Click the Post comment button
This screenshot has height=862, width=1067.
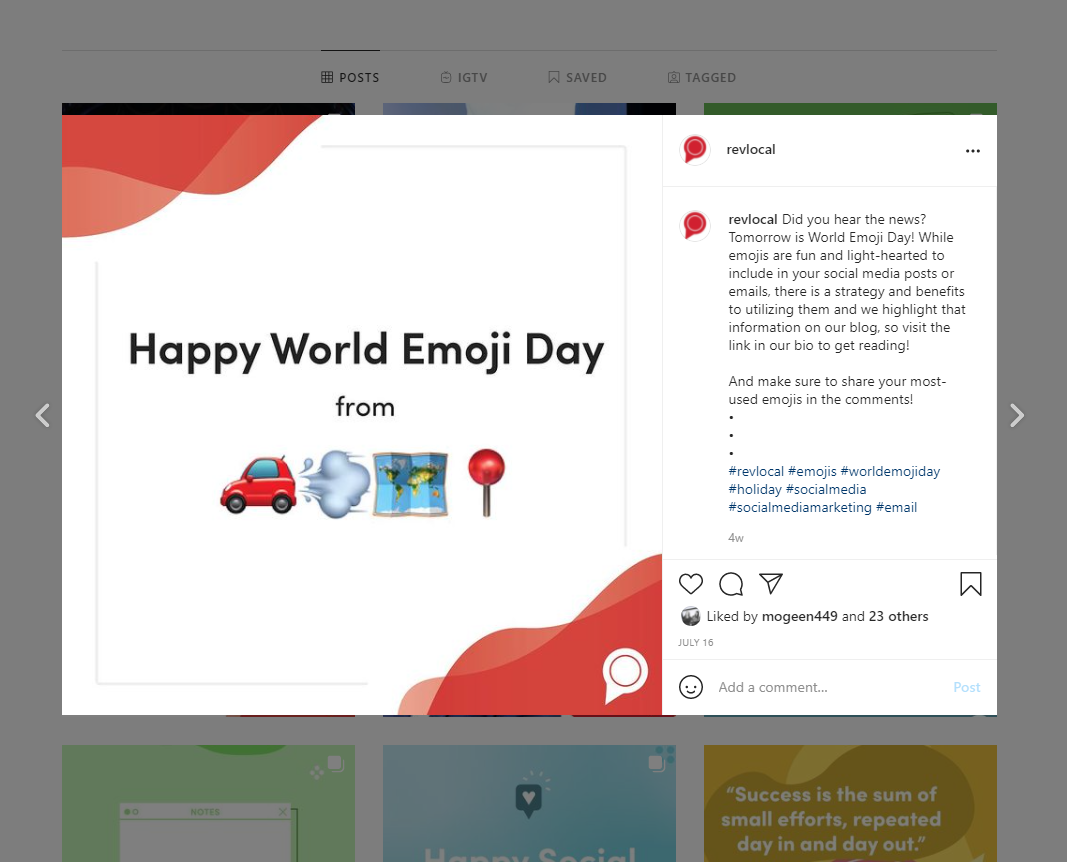(x=966, y=687)
